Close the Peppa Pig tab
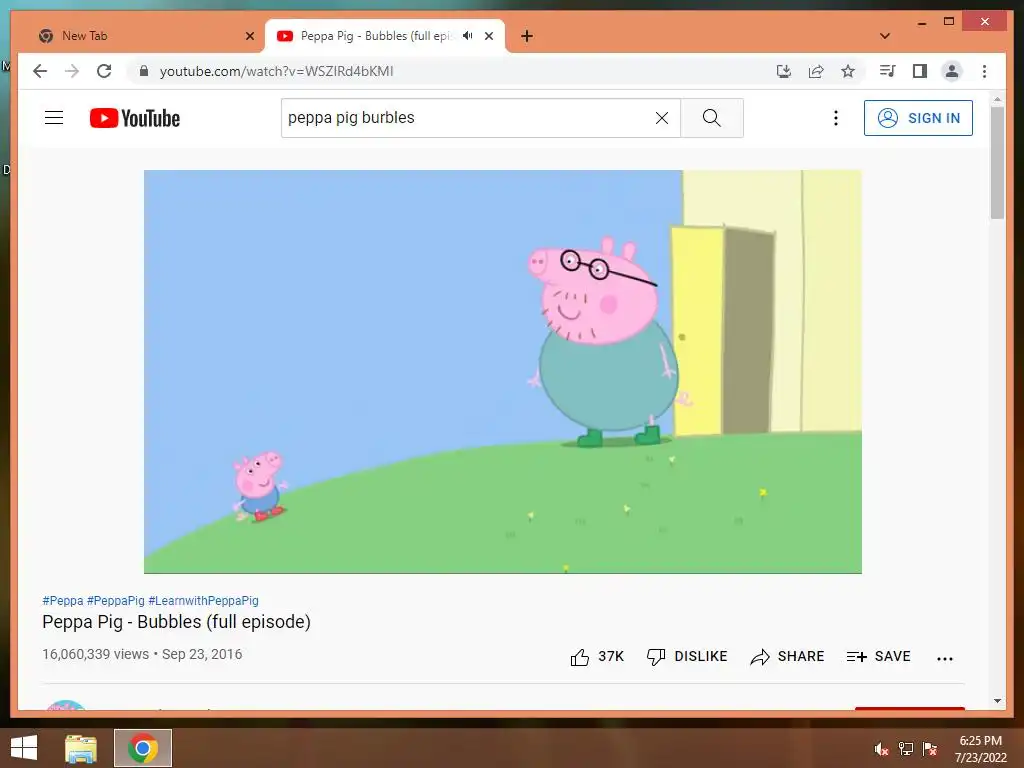The width and height of the screenshot is (1024, 768). point(488,36)
